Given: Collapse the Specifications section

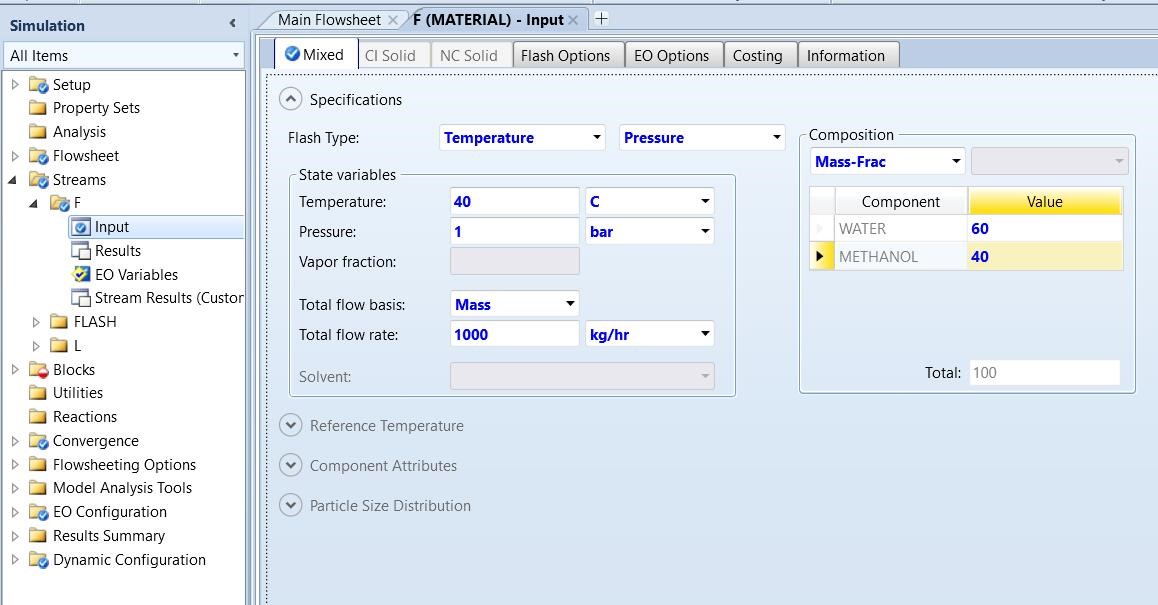Looking at the screenshot, I should click(x=290, y=99).
